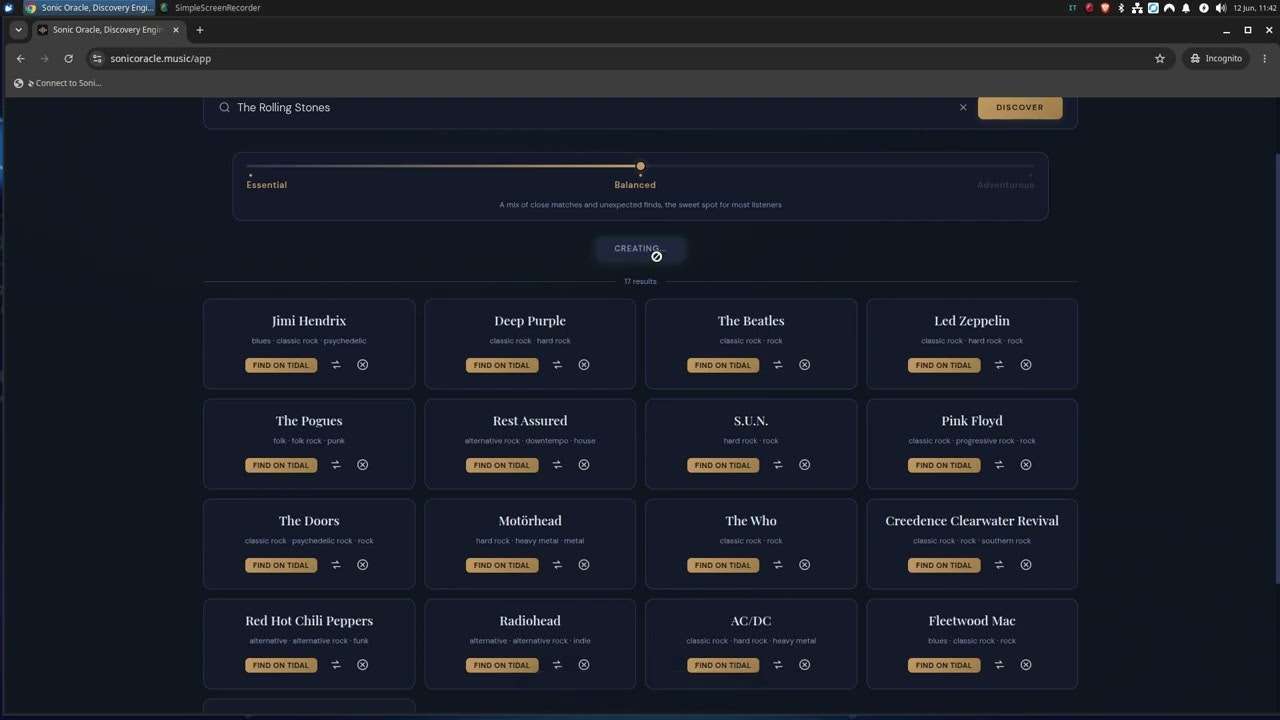This screenshot has width=1280, height=720.
Task: Clear the artist search field
Action: tap(963, 107)
